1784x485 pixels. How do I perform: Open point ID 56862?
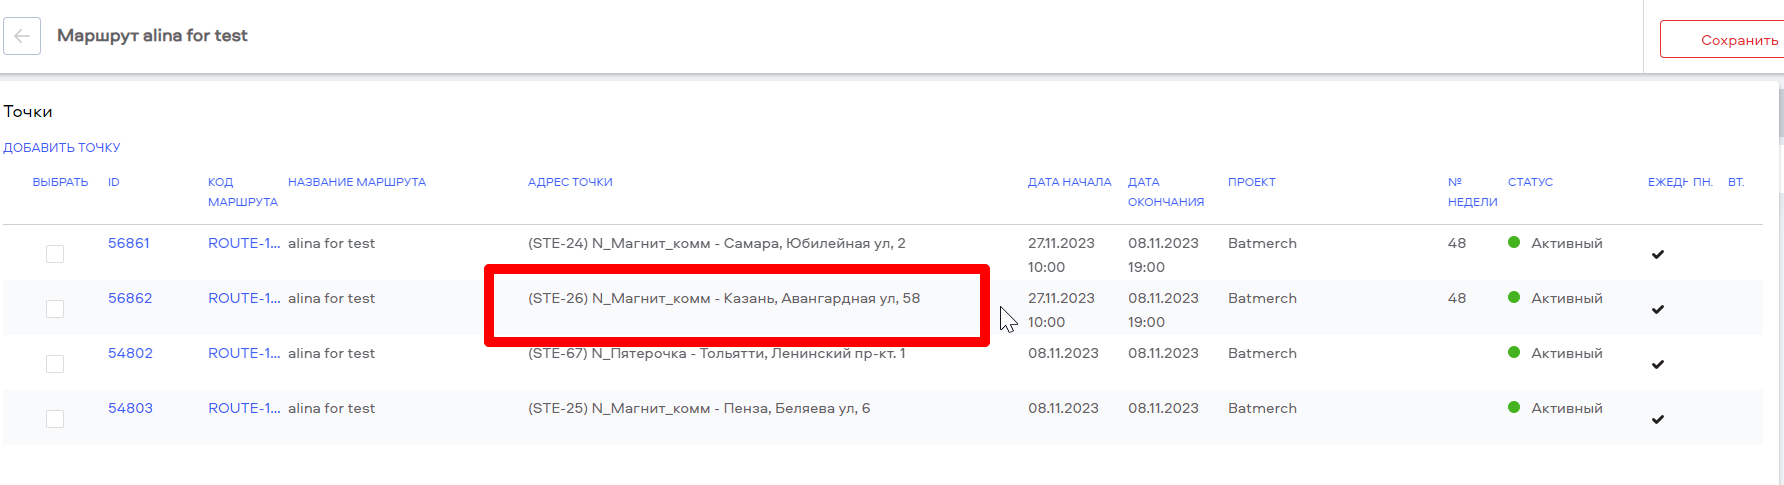pyautogui.click(x=130, y=298)
